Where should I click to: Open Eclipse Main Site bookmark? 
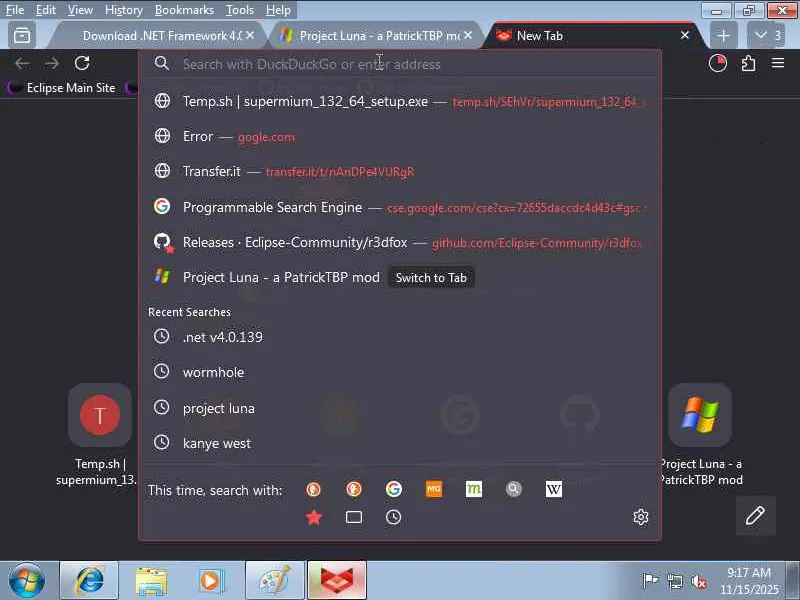tap(65, 88)
